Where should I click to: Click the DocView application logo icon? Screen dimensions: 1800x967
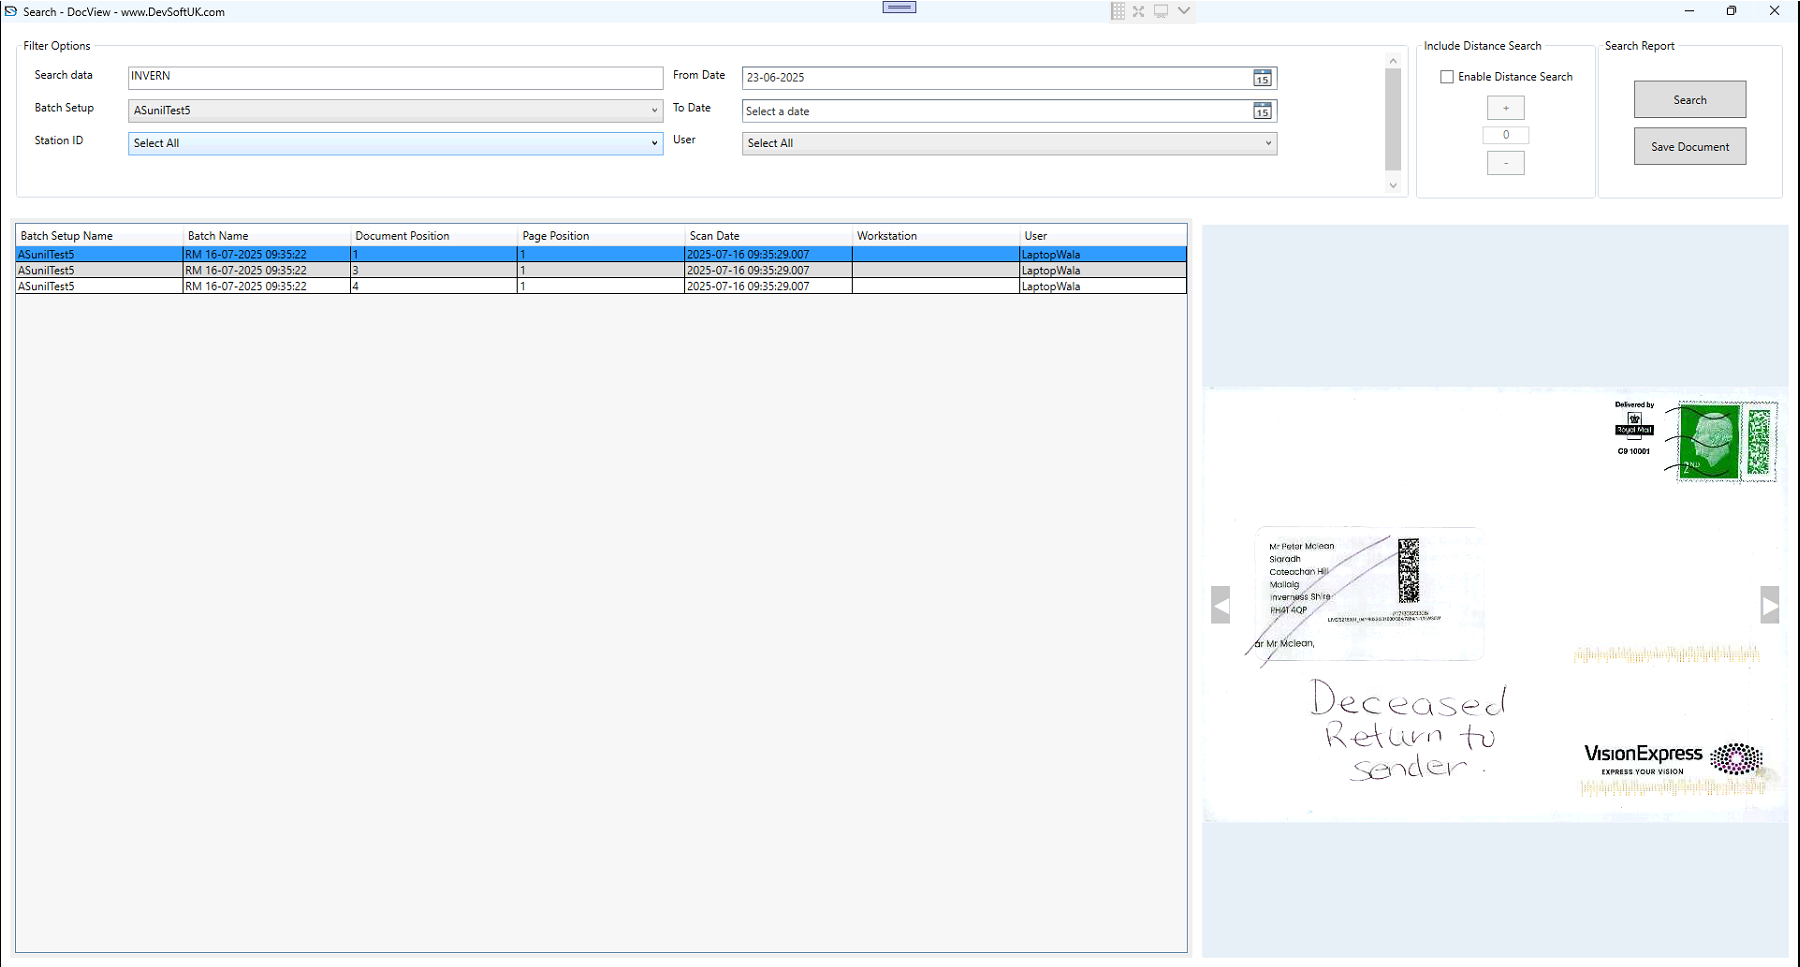(x=11, y=11)
